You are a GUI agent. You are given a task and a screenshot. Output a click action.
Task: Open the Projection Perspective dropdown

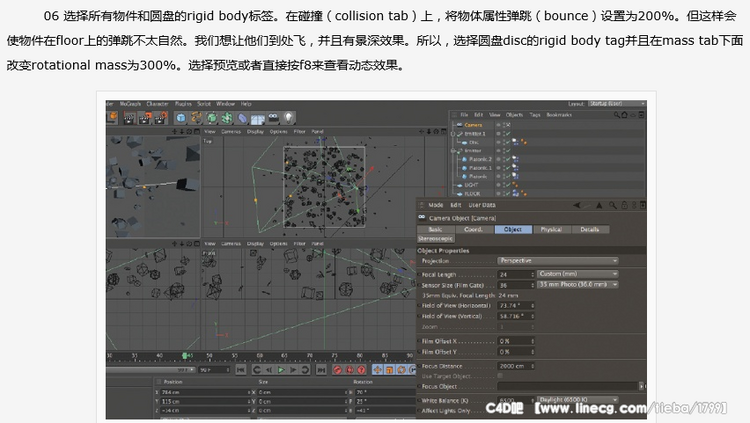tap(558, 261)
